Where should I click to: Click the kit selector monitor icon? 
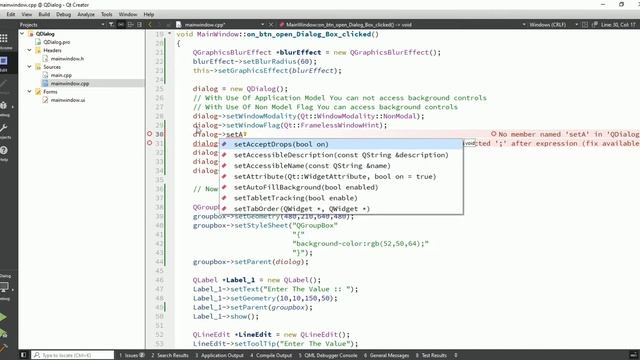click(x=4, y=287)
